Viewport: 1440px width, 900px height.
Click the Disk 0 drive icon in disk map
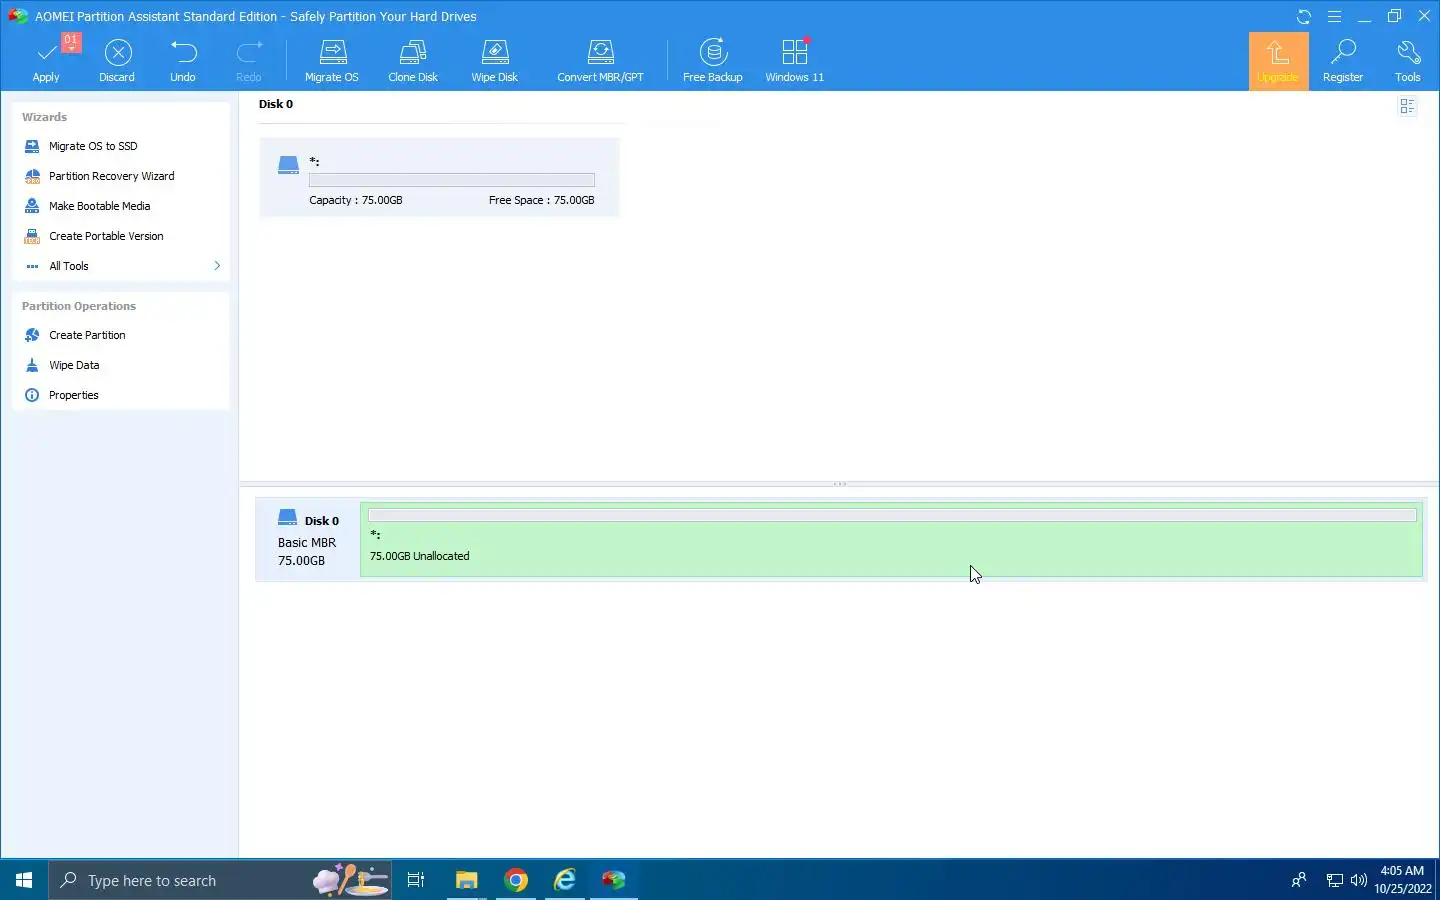[288, 518]
